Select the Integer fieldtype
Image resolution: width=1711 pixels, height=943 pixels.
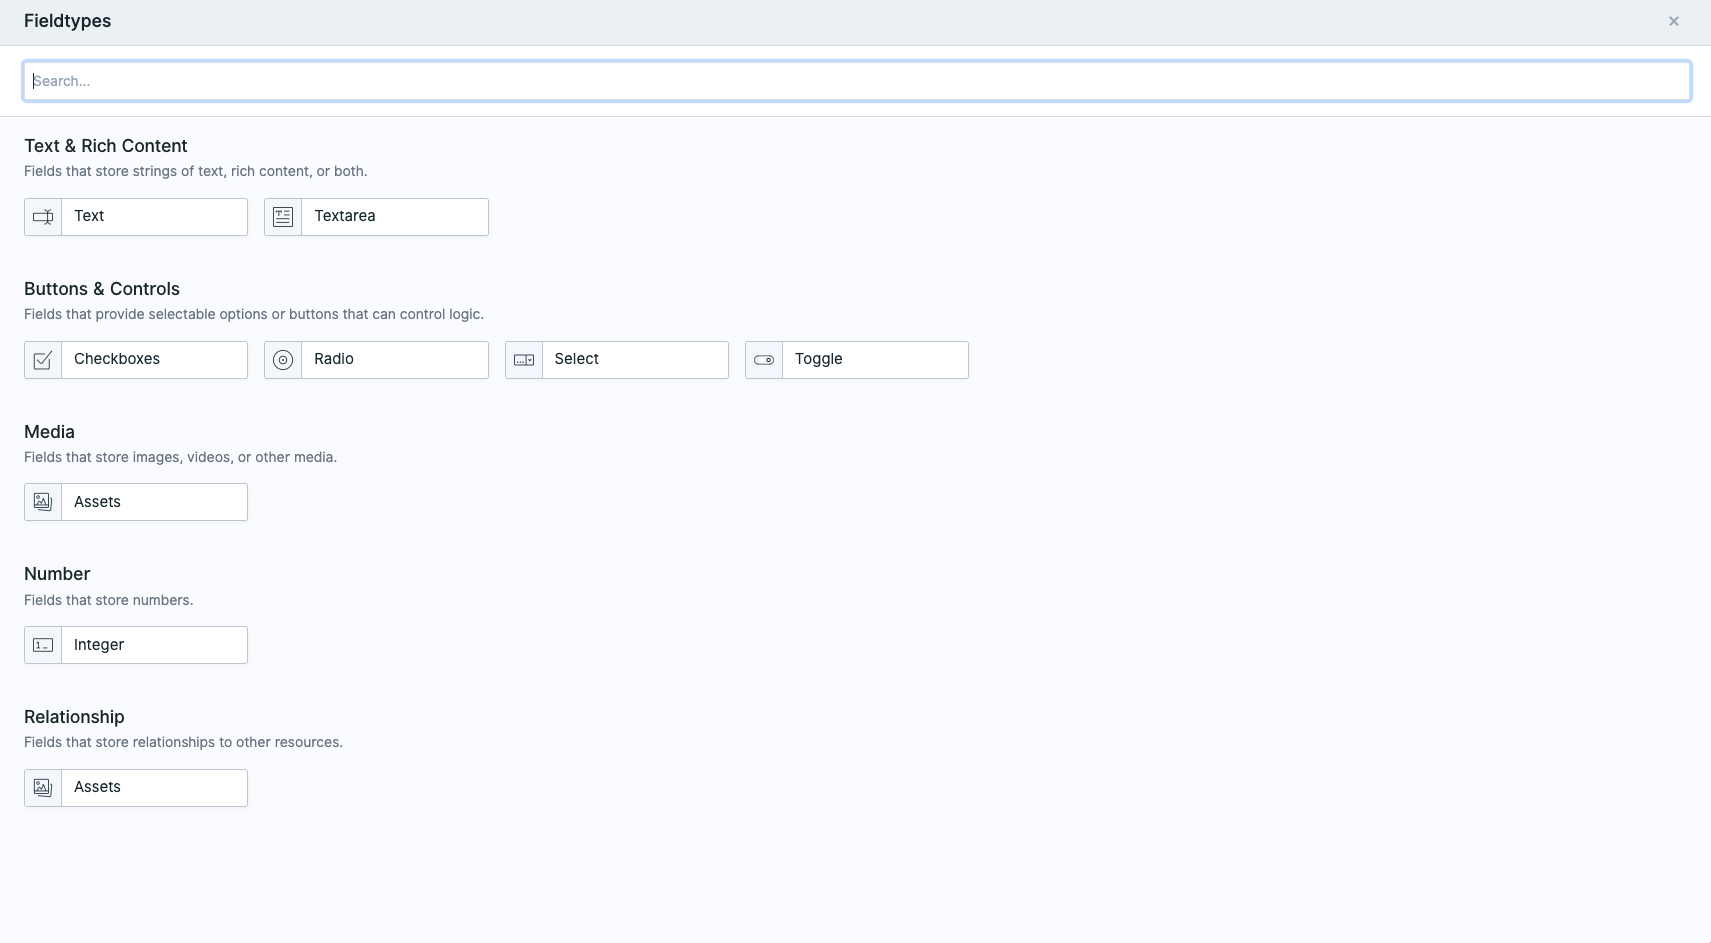pos(136,645)
